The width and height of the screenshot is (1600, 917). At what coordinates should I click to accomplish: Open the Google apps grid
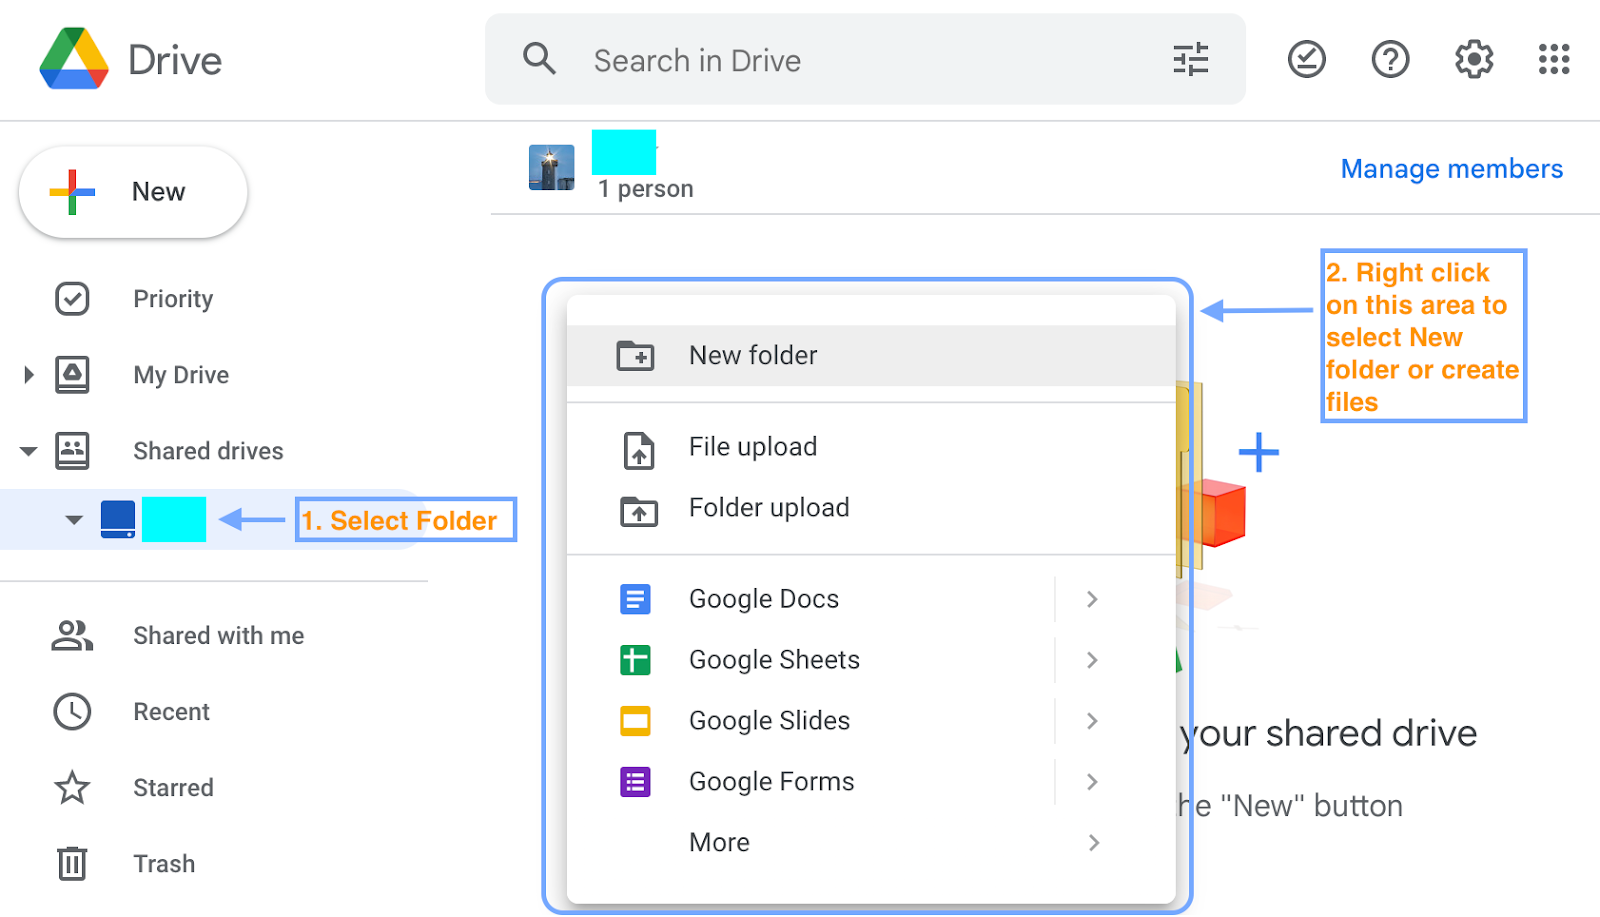click(x=1554, y=59)
